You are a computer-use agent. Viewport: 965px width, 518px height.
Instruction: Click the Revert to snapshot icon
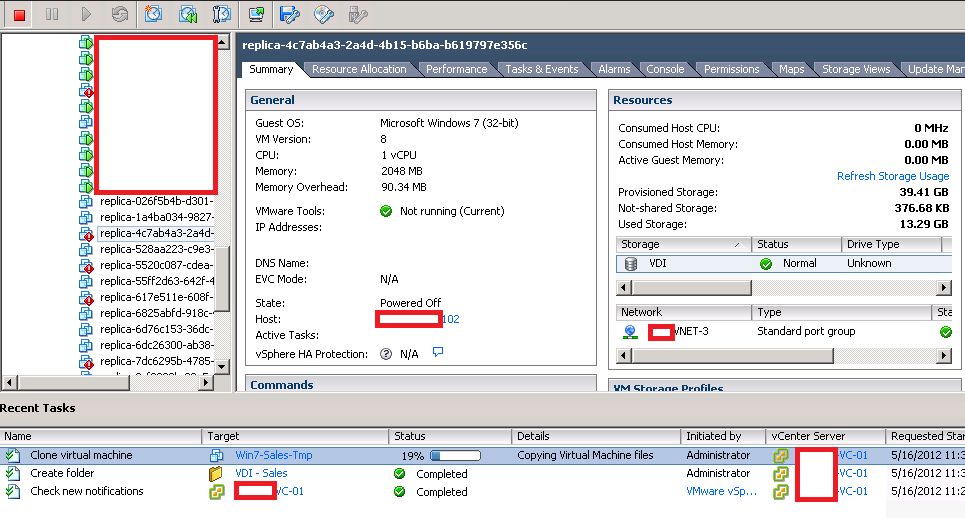coord(188,14)
